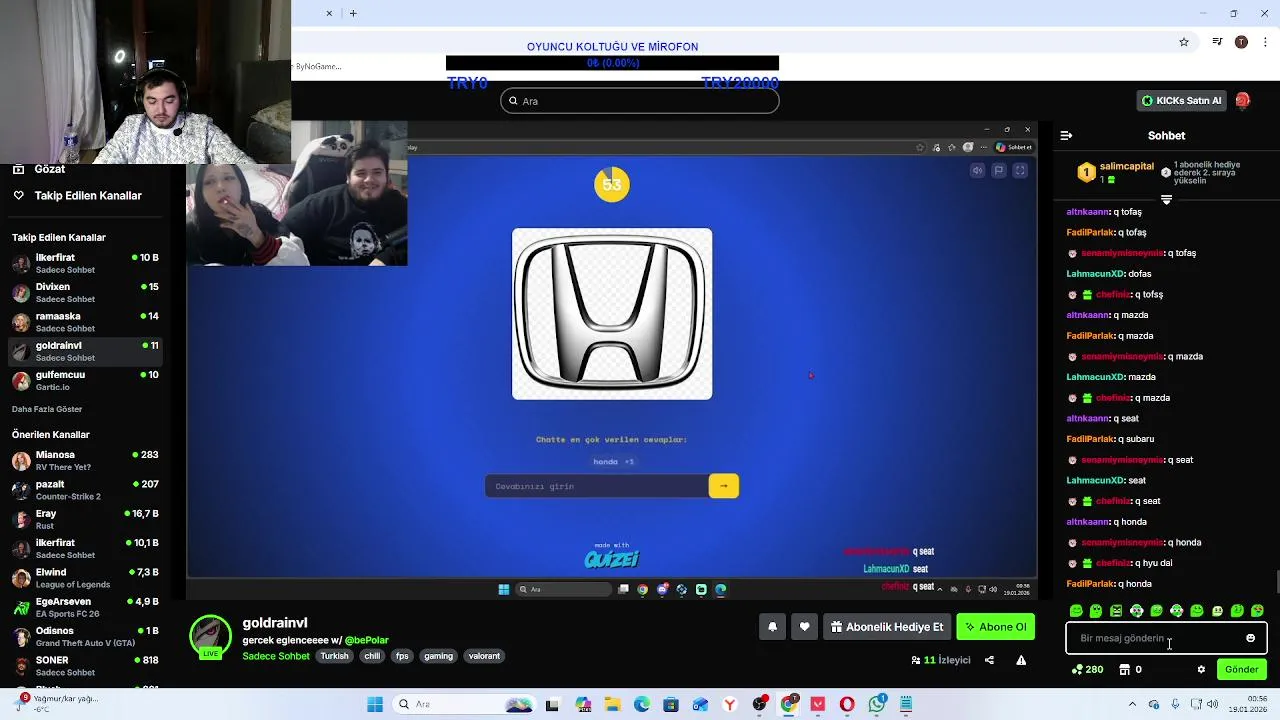1280x720 pixels.
Task: Open the chat shop icon
Action: pyautogui.click(x=1124, y=670)
